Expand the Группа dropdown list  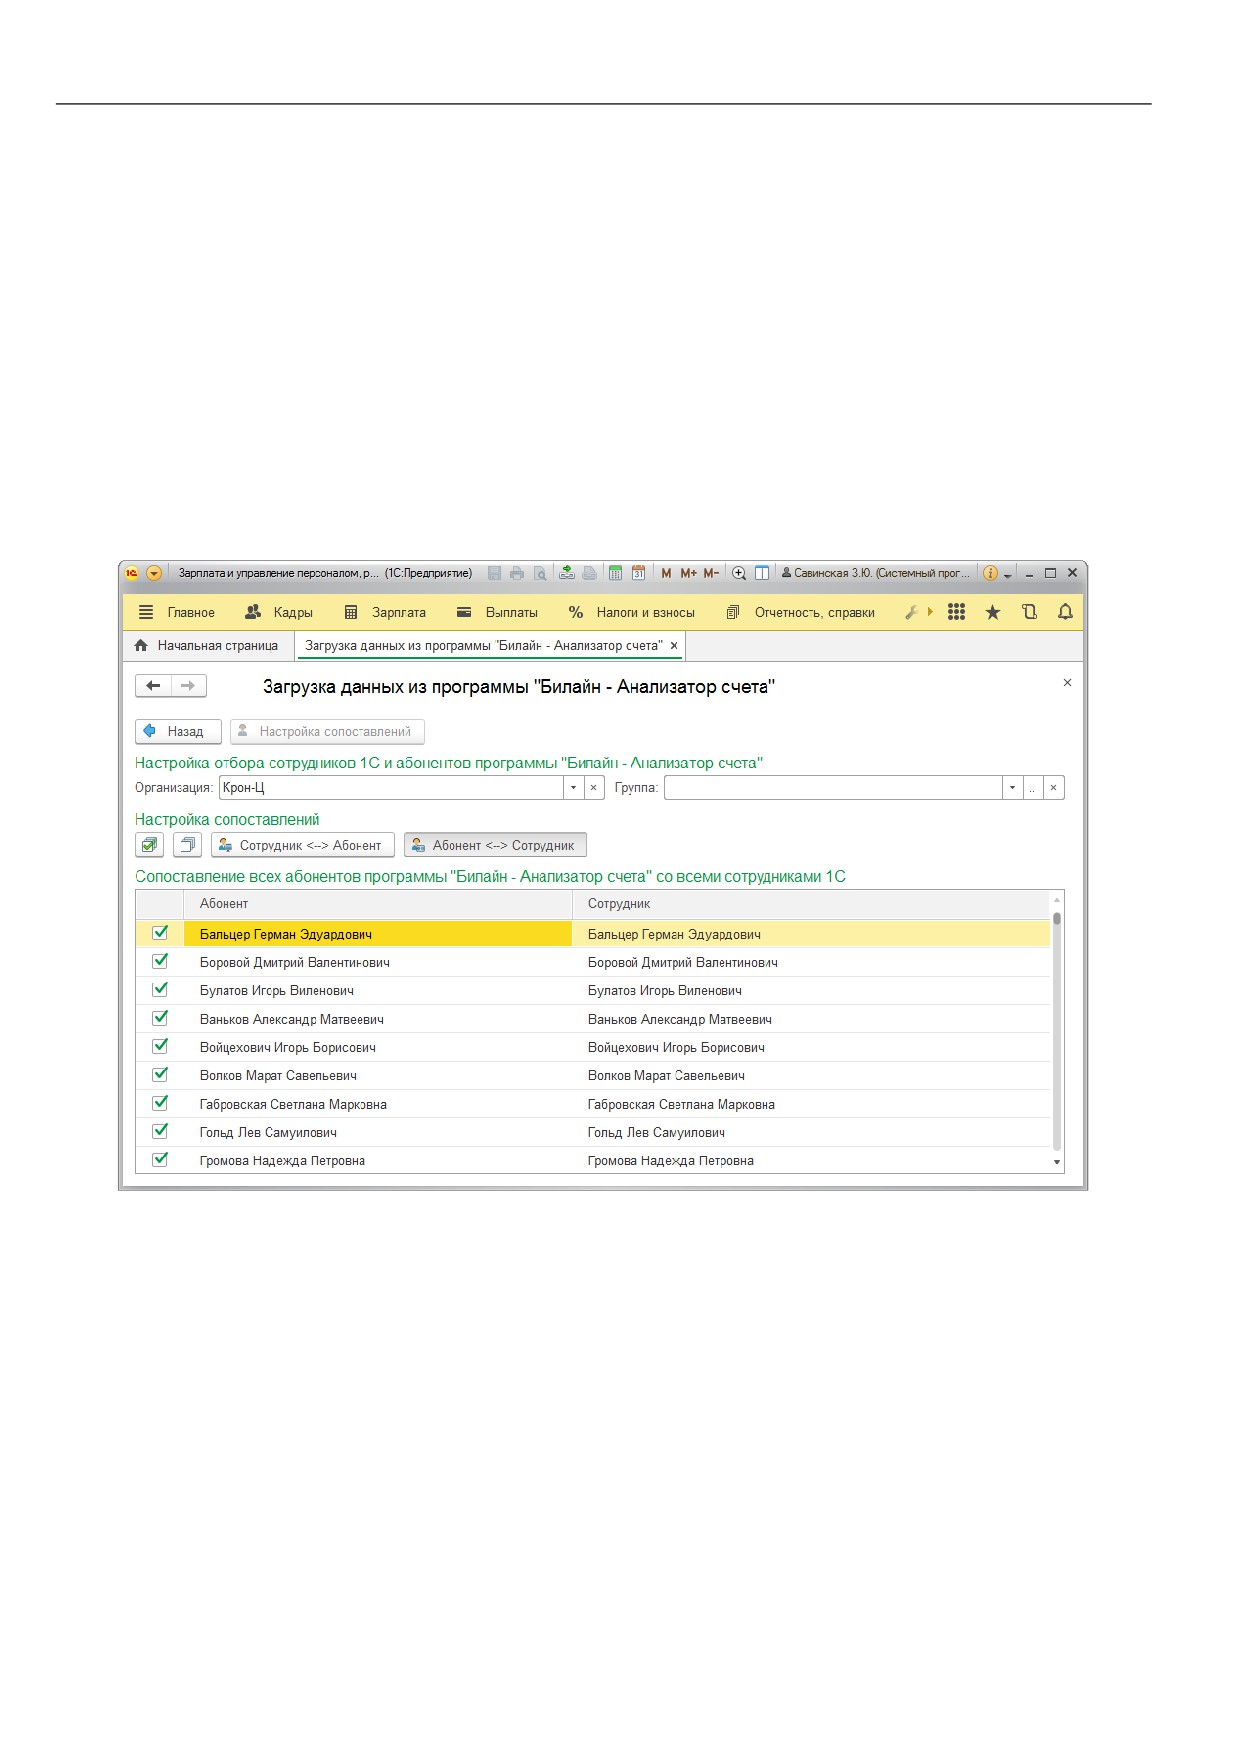1012,788
